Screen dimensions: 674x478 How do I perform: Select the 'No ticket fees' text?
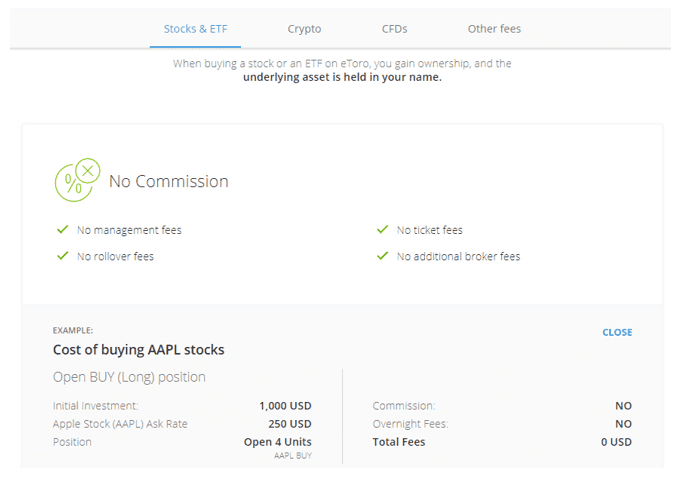[429, 230]
